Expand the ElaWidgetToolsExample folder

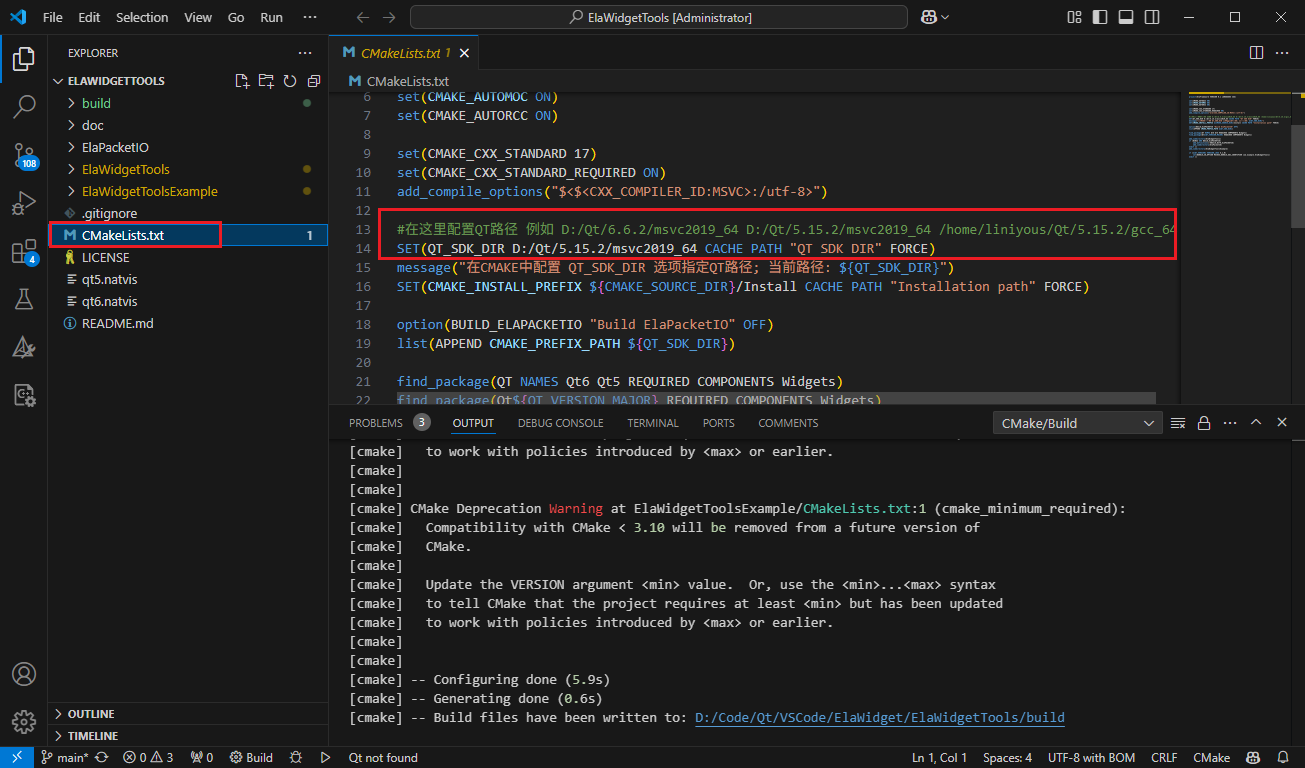(149, 191)
